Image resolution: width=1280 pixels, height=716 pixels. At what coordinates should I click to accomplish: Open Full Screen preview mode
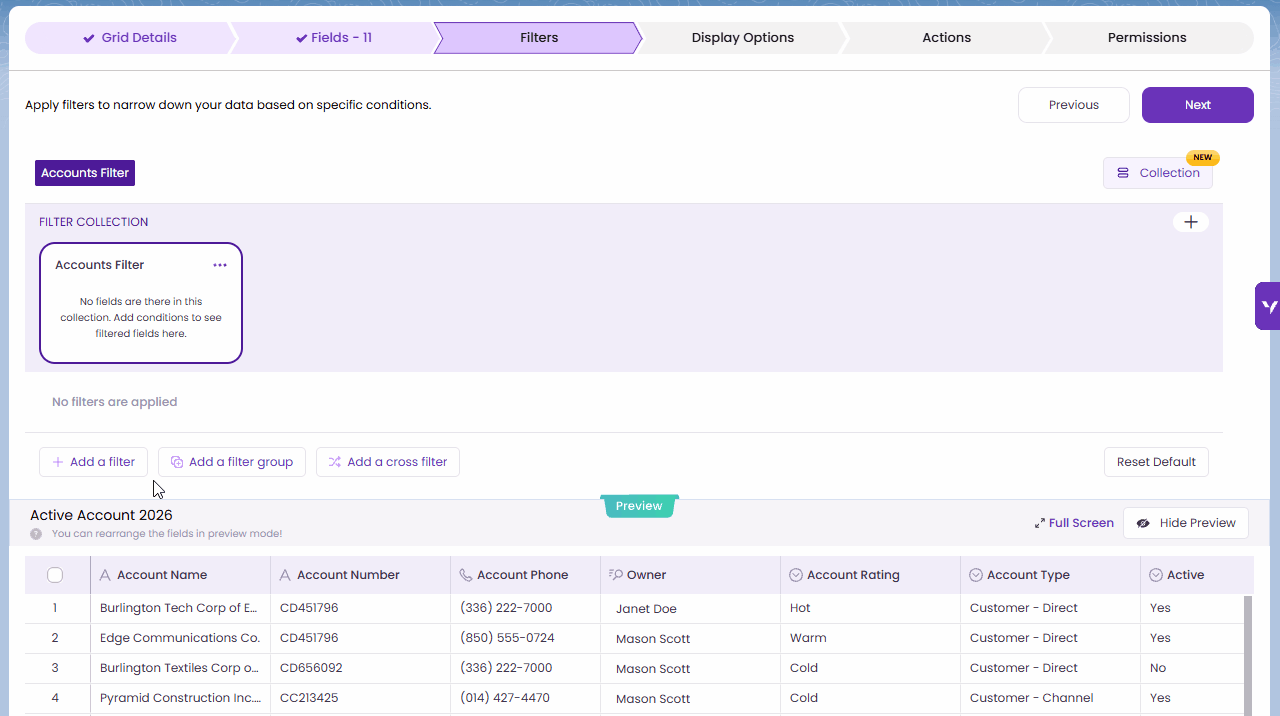1074,523
